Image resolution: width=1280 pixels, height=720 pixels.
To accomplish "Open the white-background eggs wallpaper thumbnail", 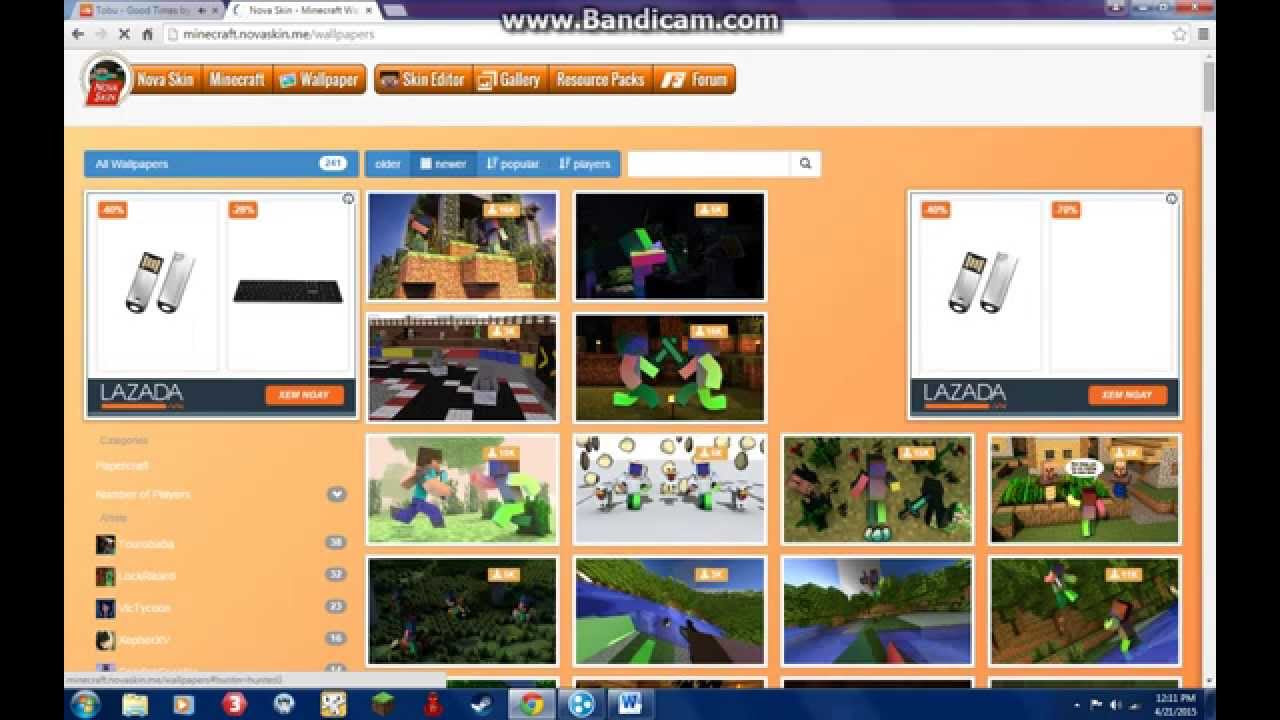I will tap(670, 489).
